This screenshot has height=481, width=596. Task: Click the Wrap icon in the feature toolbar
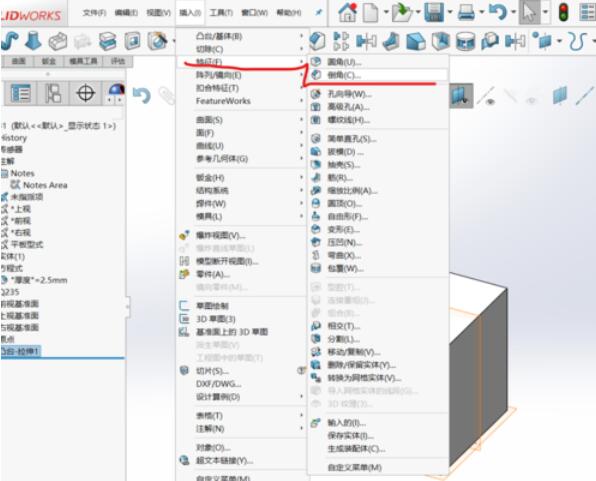point(465,41)
